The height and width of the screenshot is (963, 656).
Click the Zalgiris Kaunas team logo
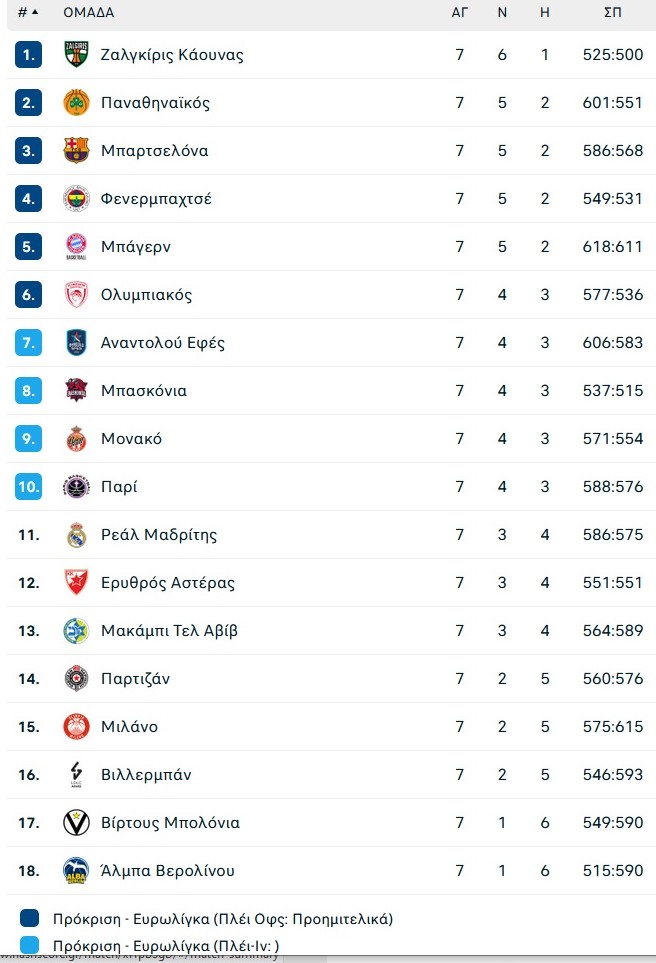(76, 54)
